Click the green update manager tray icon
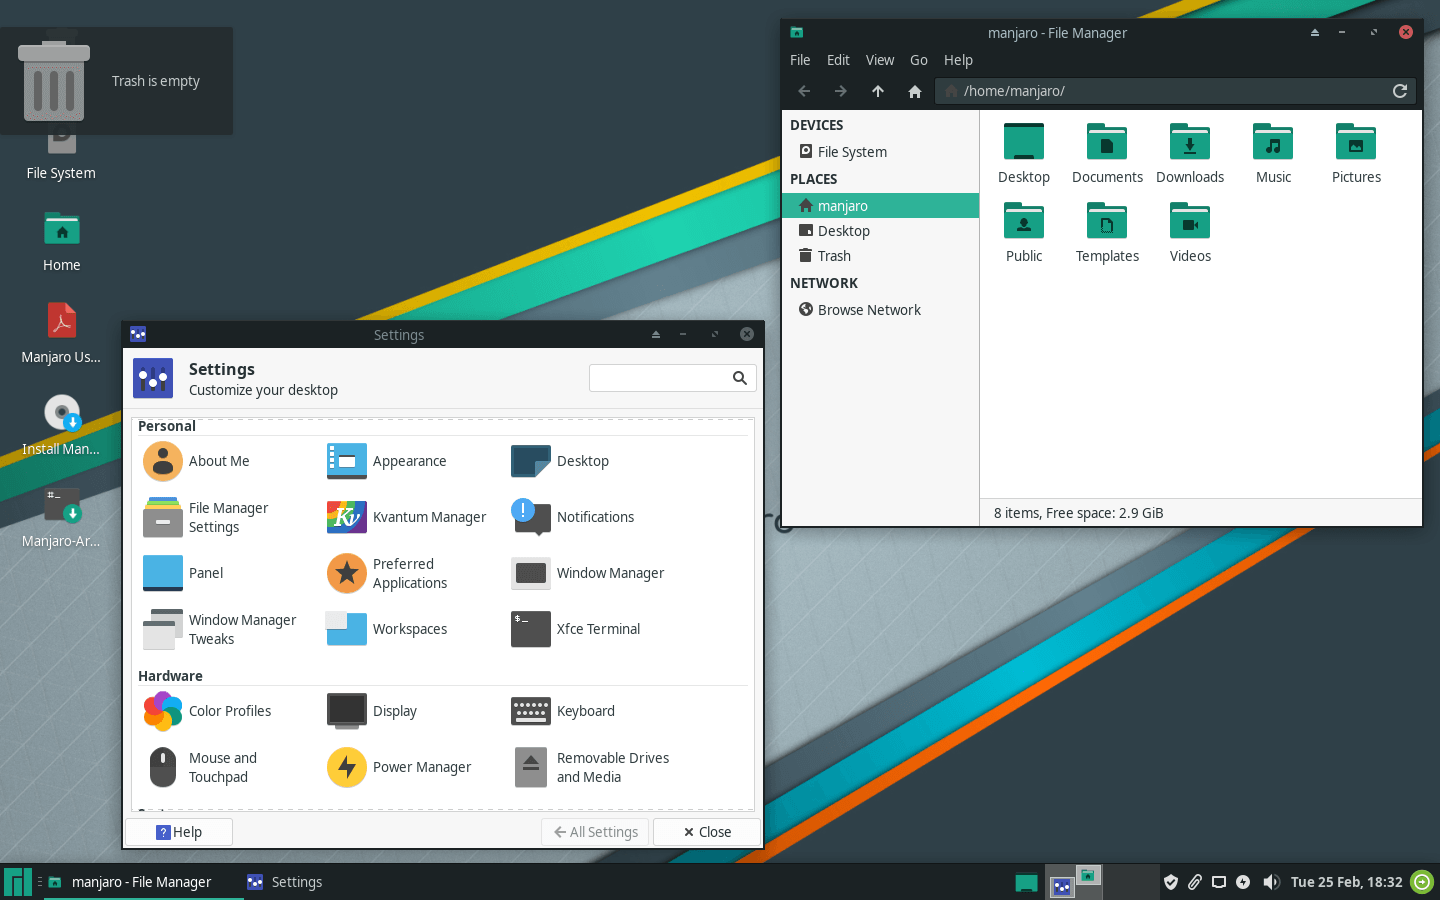This screenshot has height=900, width=1440. [x=1421, y=881]
